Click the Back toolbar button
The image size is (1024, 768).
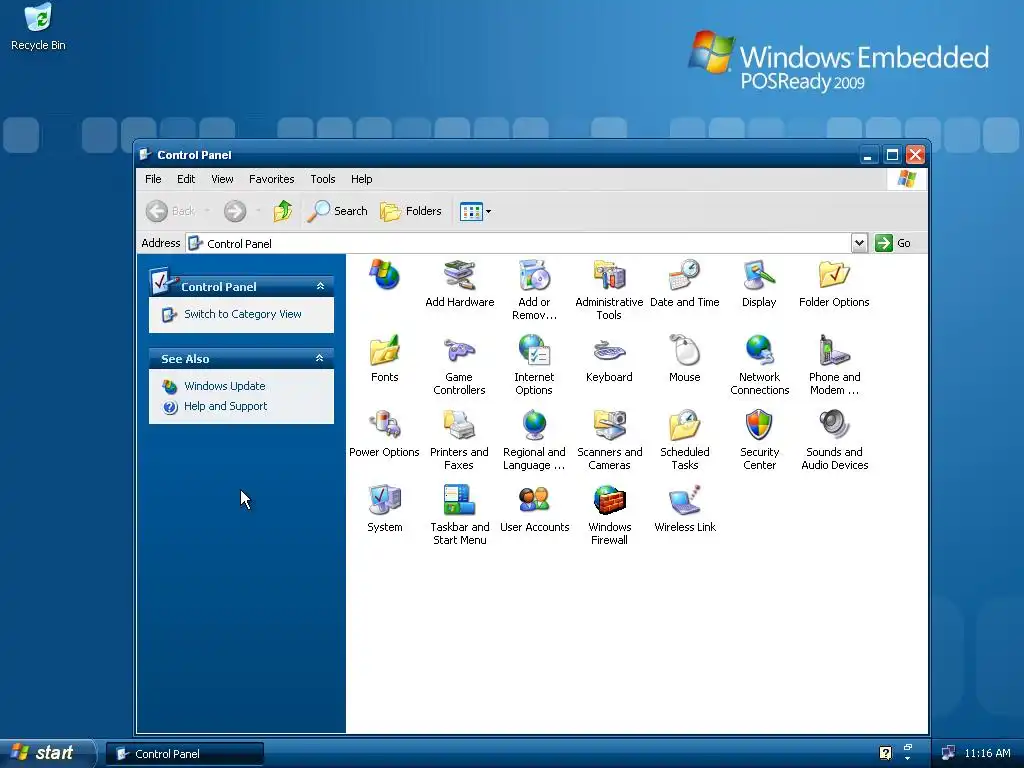click(x=170, y=211)
